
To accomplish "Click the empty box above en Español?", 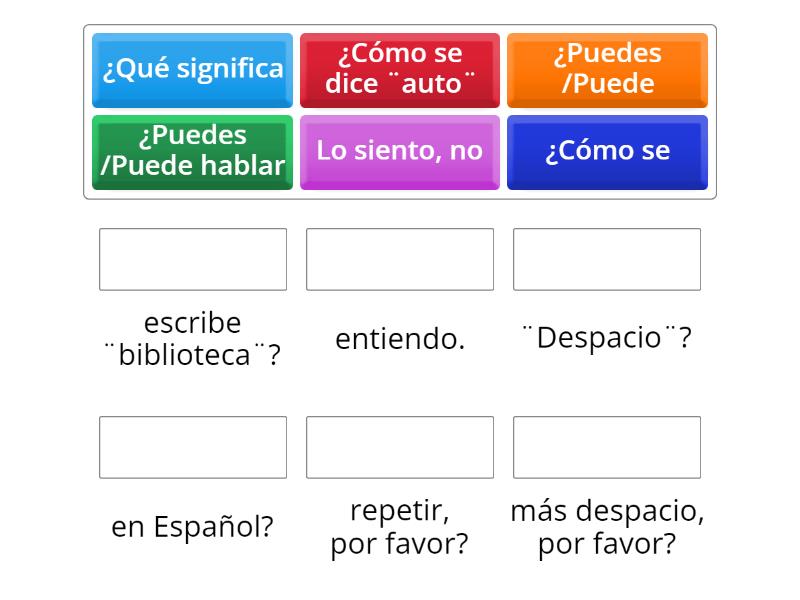I will point(192,446).
